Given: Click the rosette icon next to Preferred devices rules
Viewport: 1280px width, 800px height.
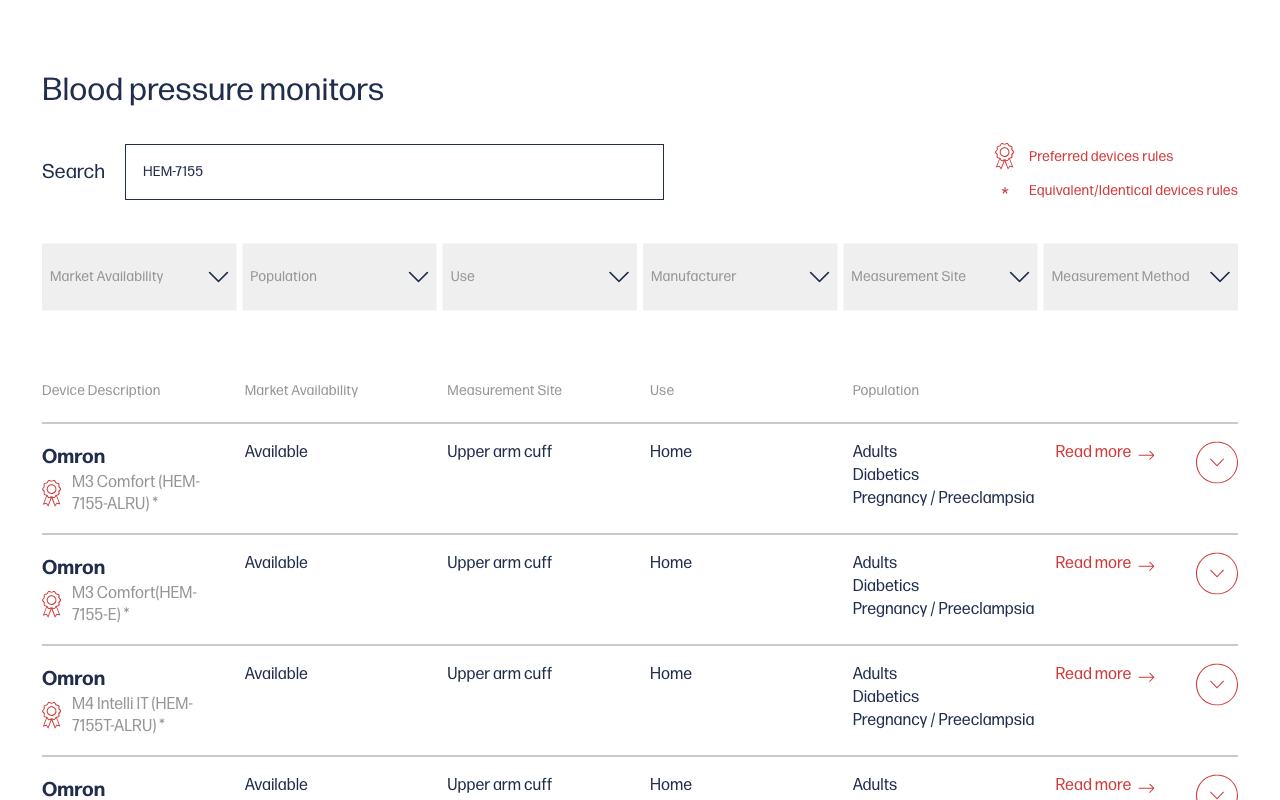Looking at the screenshot, I should (x=1004, y=156).
